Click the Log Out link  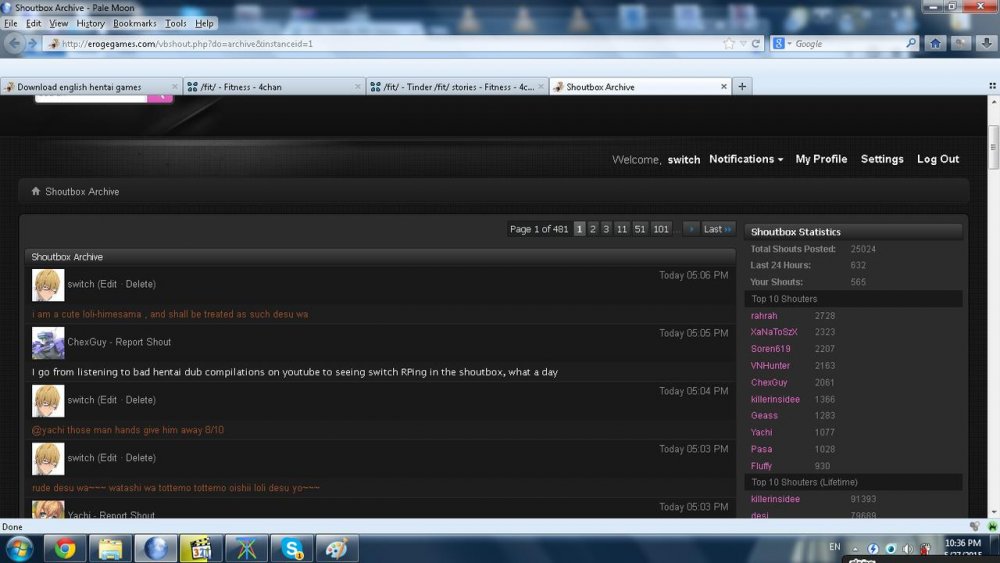(x=937, y=159)
